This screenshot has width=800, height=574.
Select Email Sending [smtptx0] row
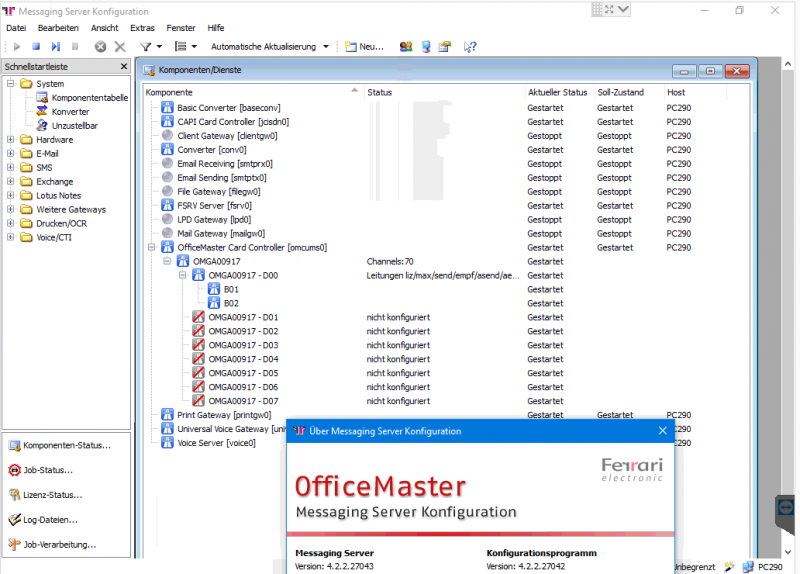pos(222,178)
